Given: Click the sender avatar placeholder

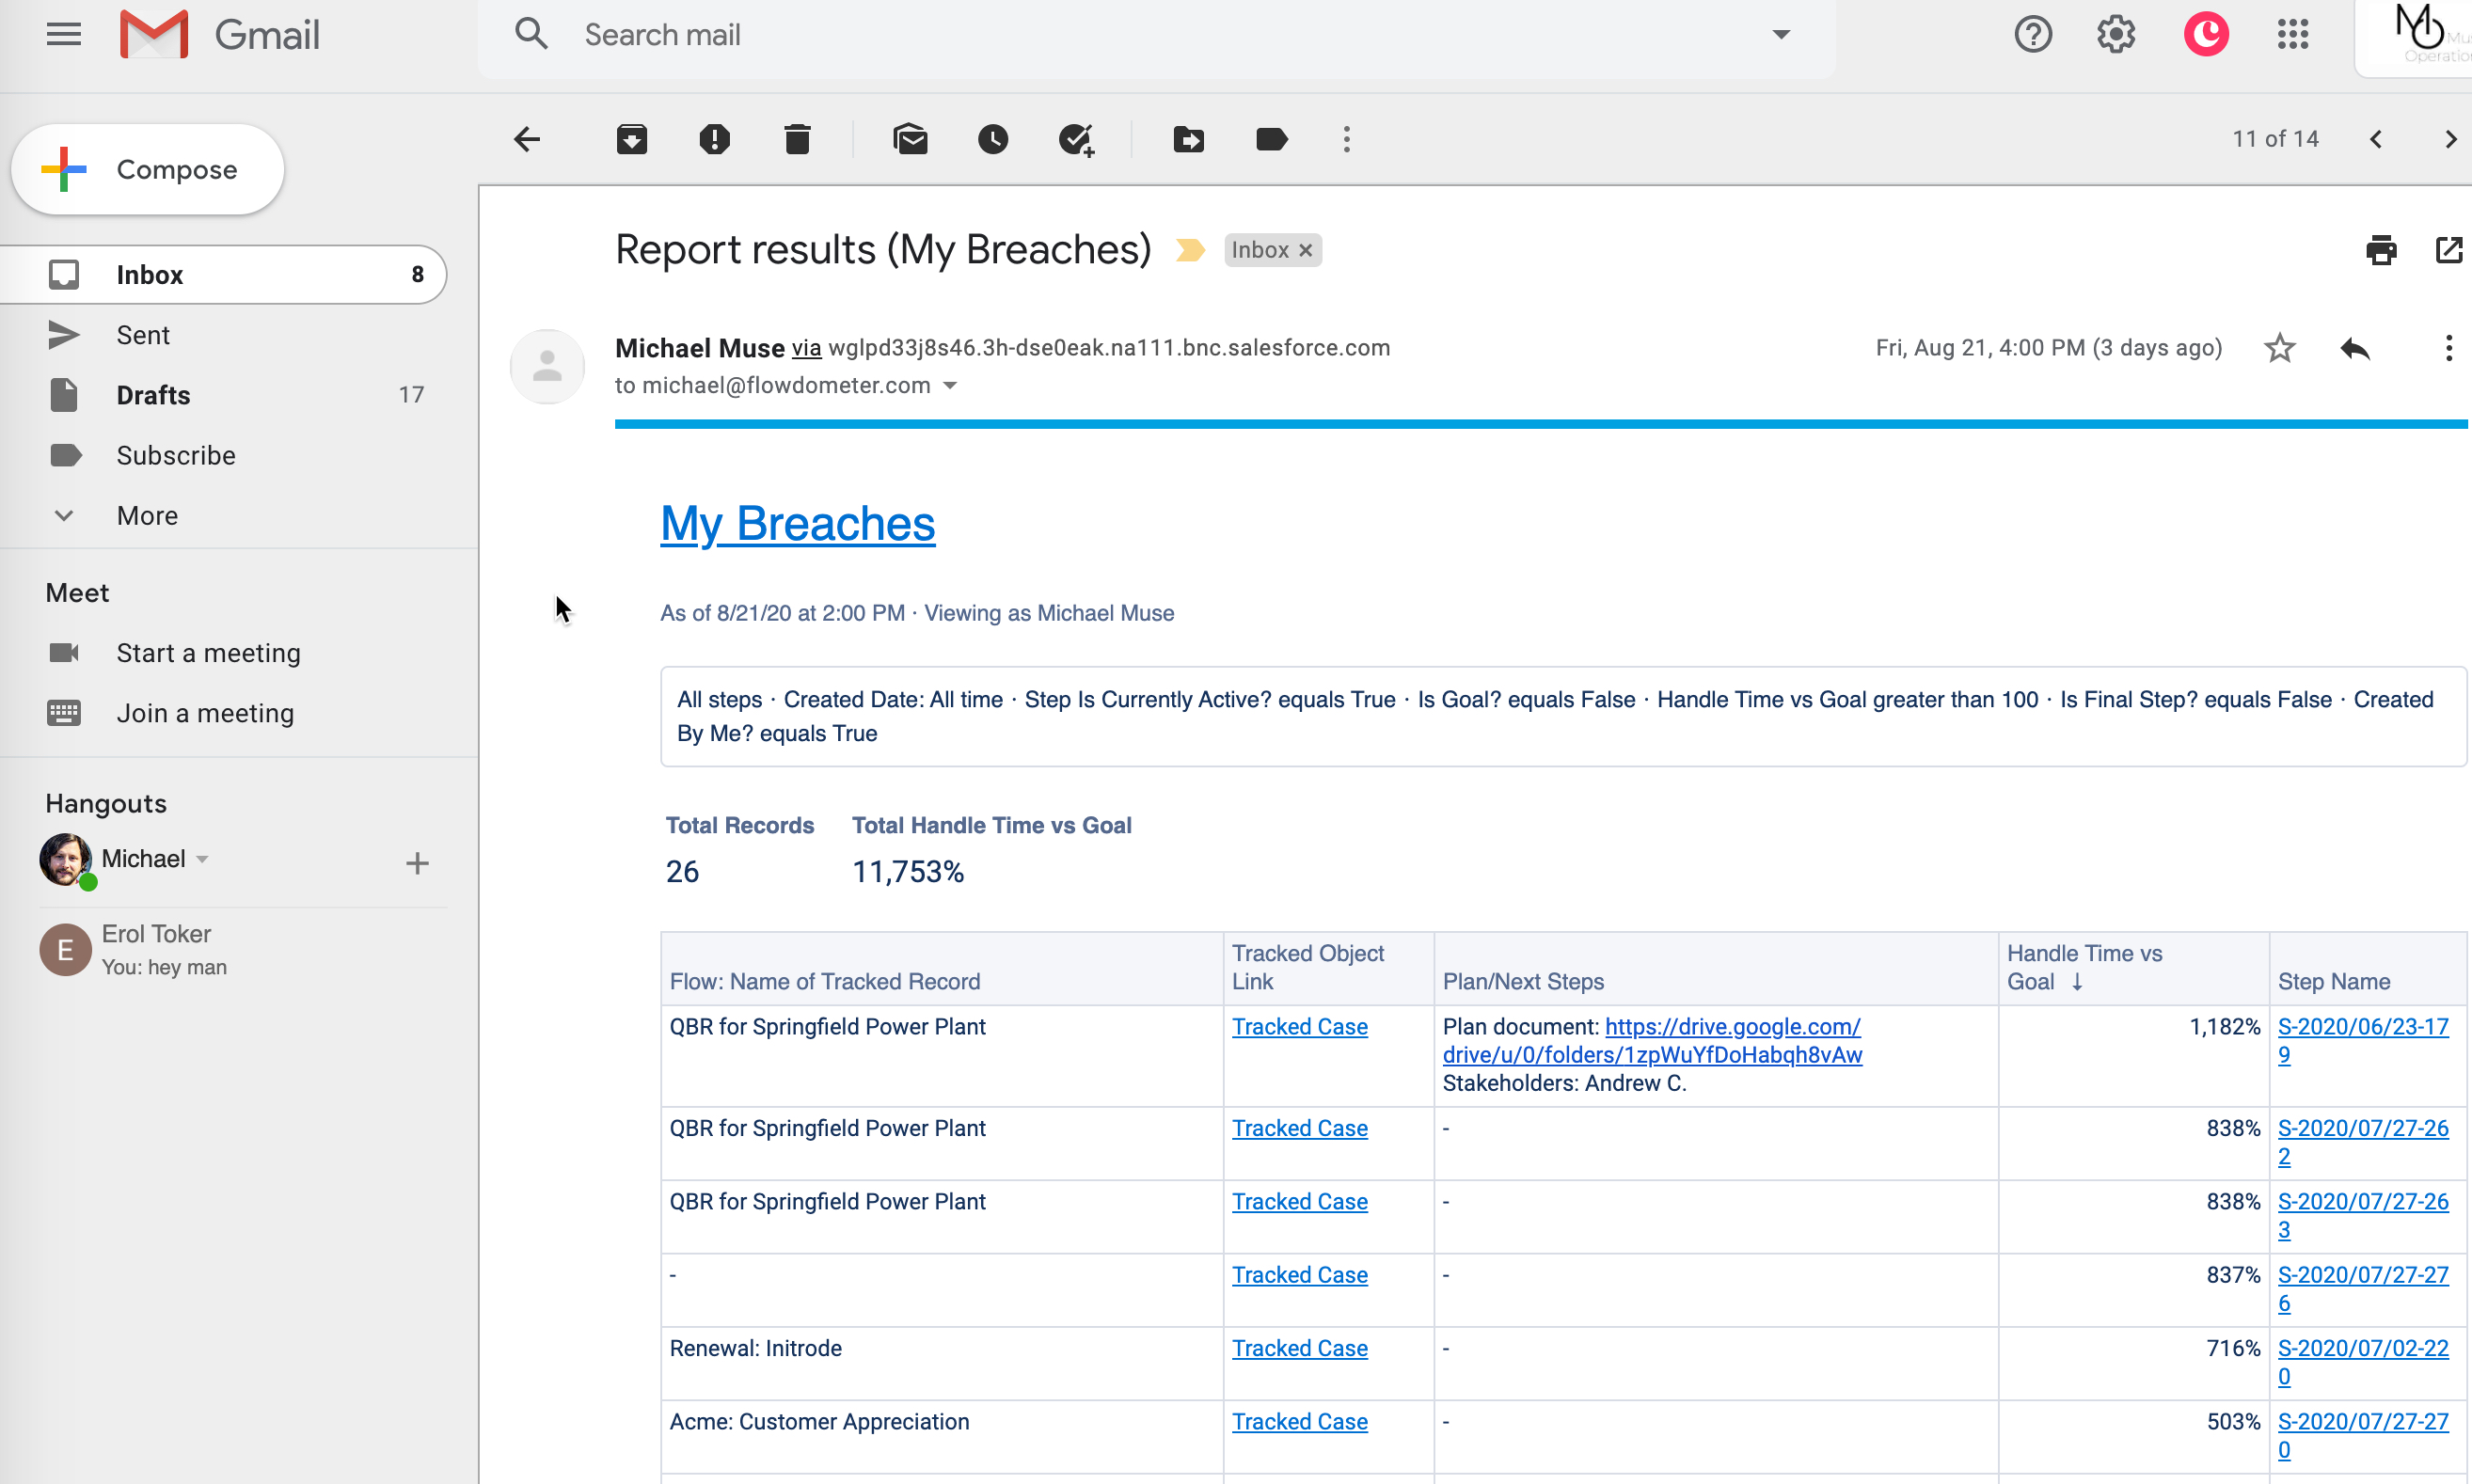Looking at the screenshot, I should (x=547, y=366).
